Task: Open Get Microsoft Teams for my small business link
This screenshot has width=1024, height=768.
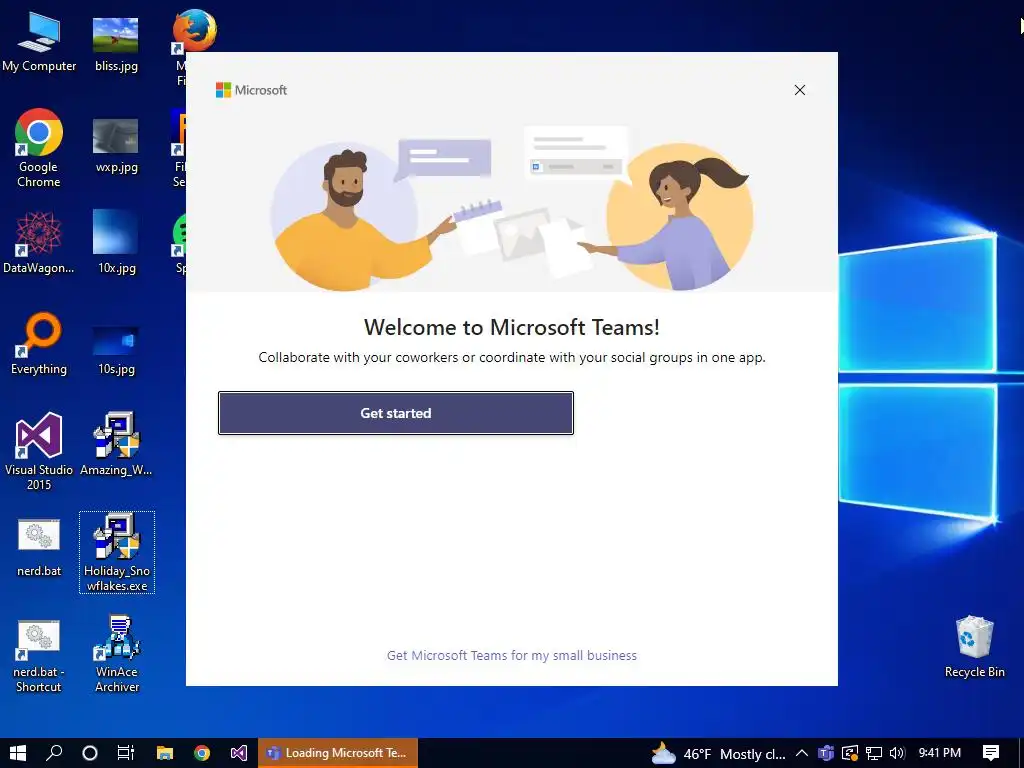Action: pos(511,655)
